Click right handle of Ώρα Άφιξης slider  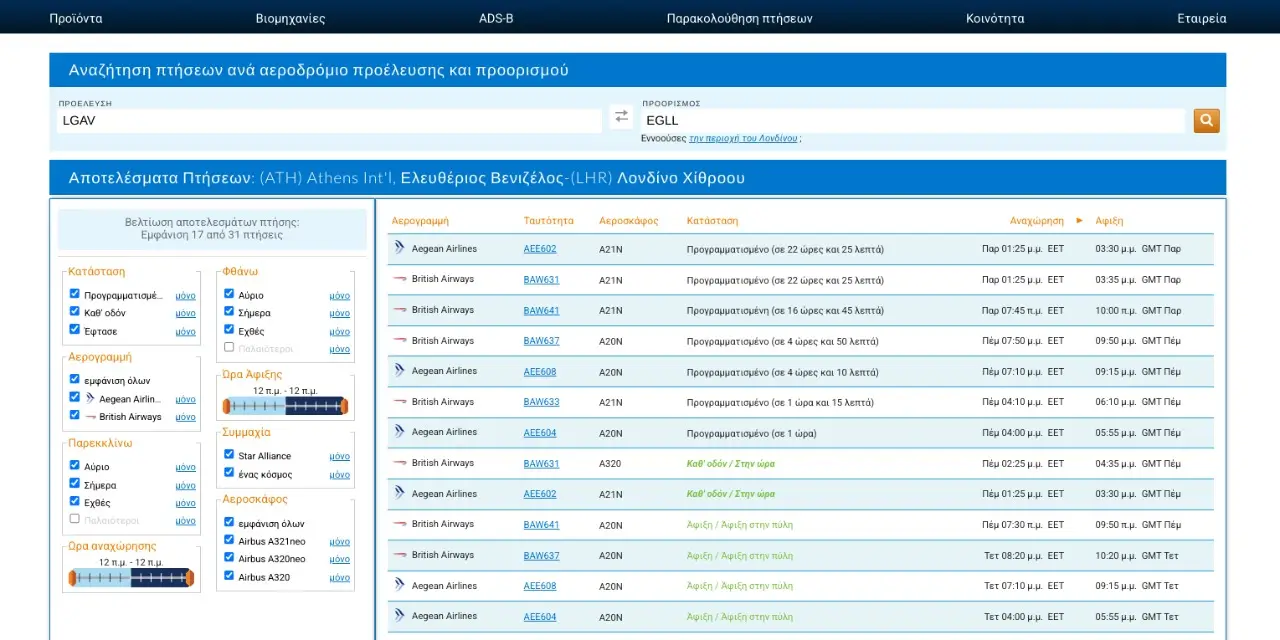[x=344, y=406]
